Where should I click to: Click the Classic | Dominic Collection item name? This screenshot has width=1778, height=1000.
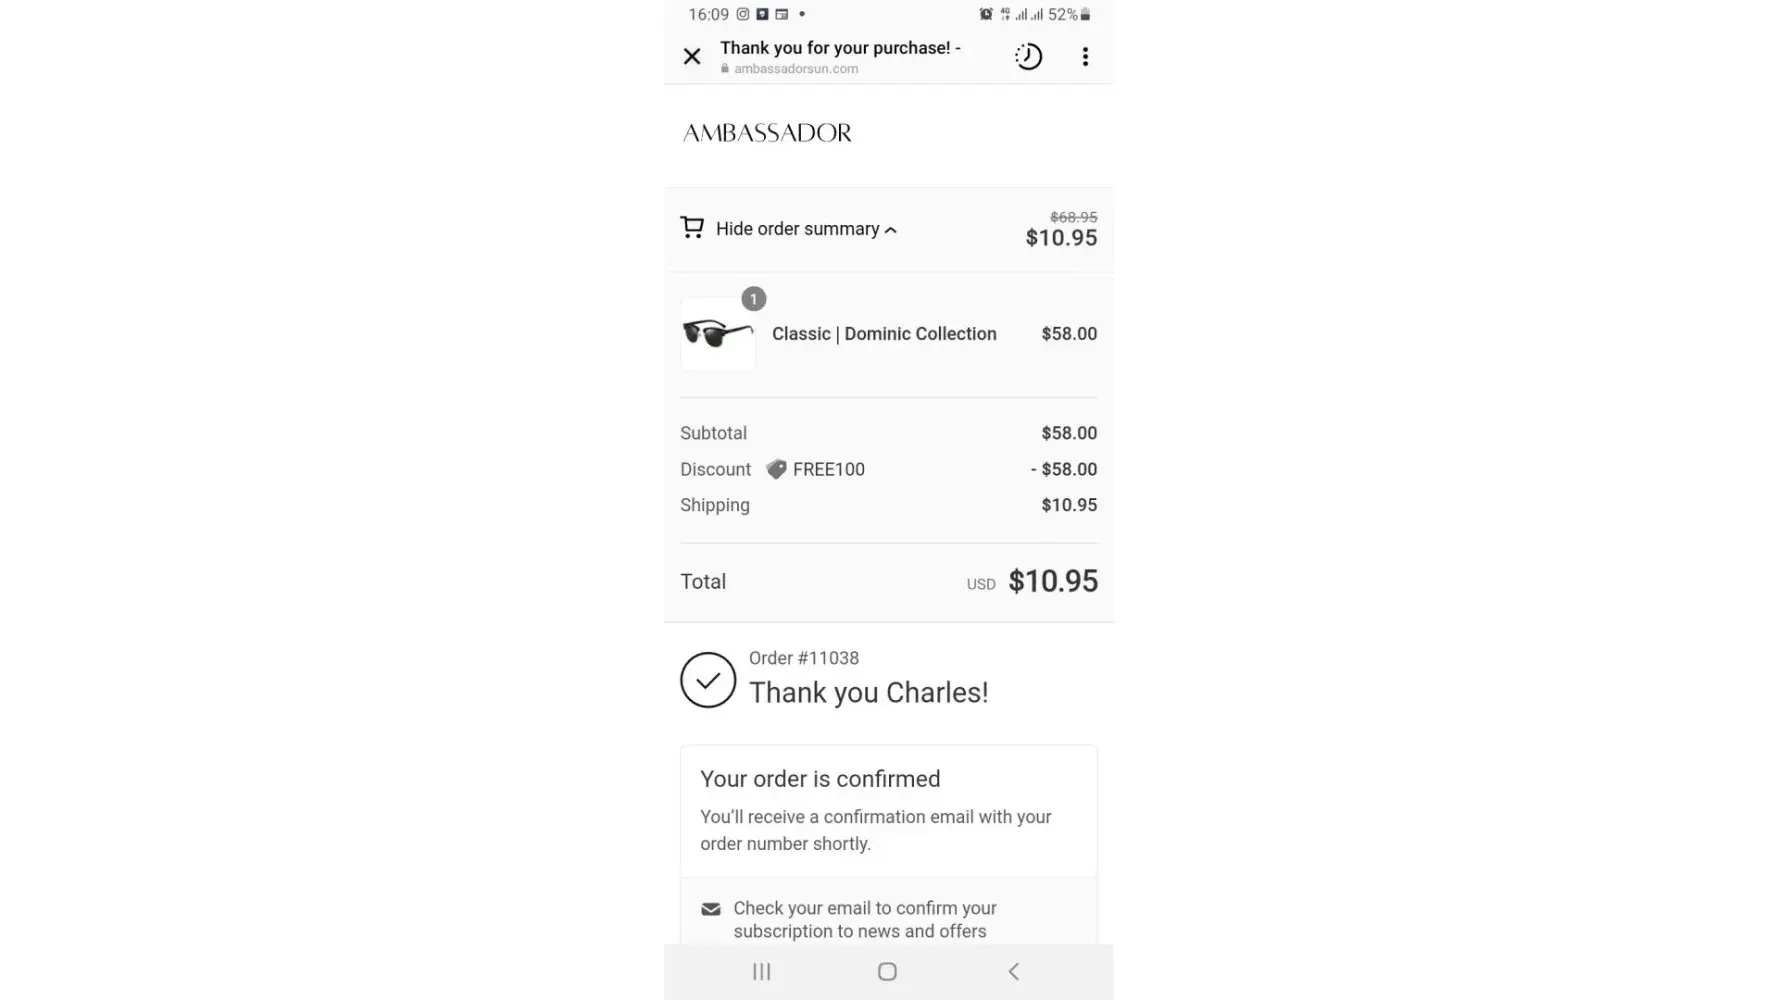(x=884, y=334)
